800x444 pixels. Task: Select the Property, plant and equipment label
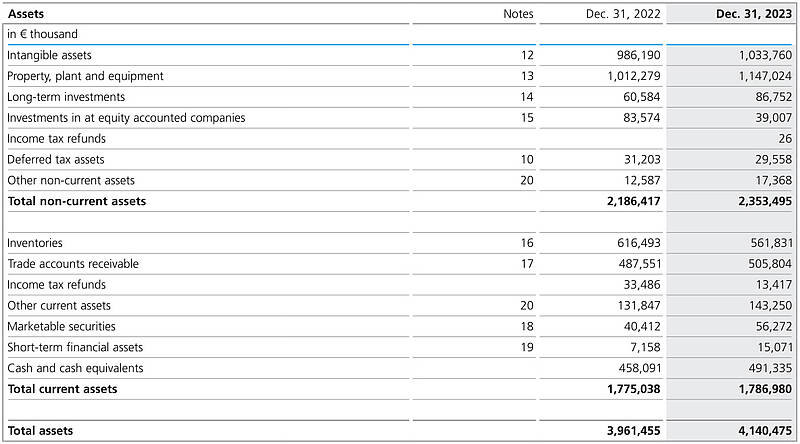point(85,76)
